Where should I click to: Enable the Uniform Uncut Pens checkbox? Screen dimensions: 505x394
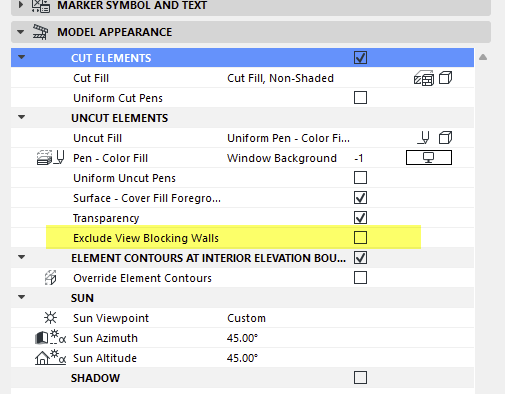[x=360, y=178]
